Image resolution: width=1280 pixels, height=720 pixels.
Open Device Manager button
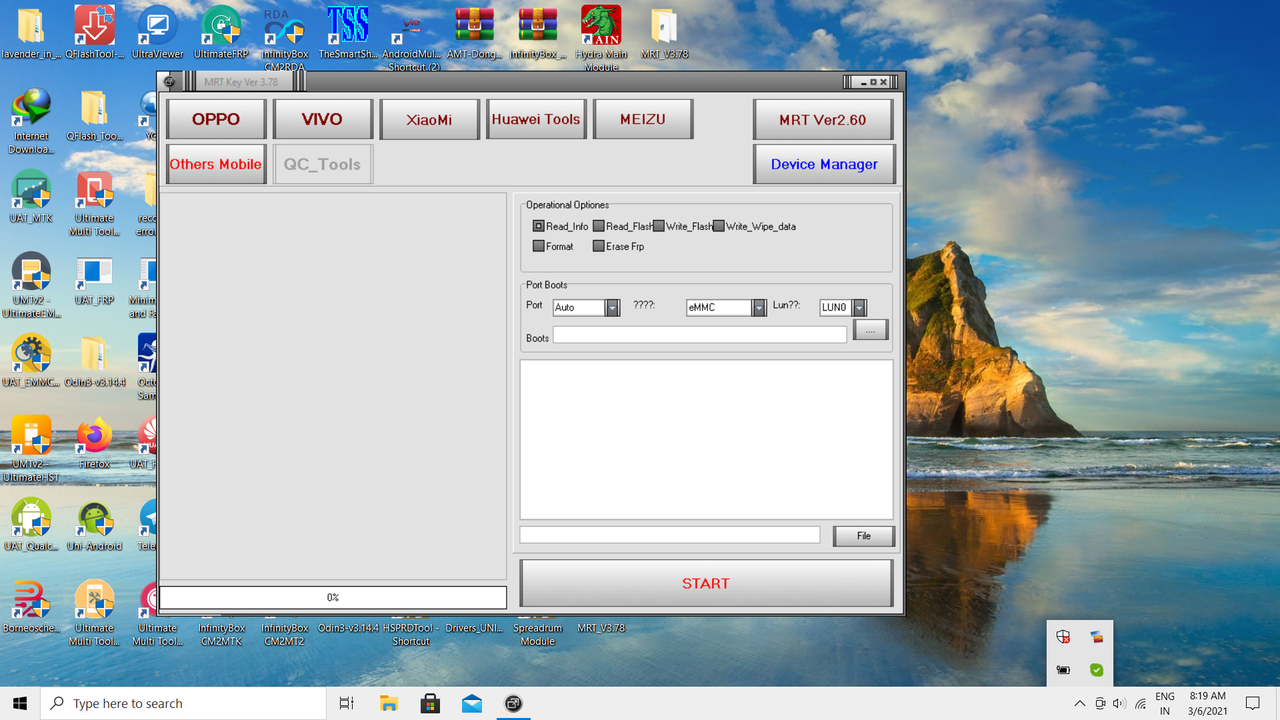[823, 164]
